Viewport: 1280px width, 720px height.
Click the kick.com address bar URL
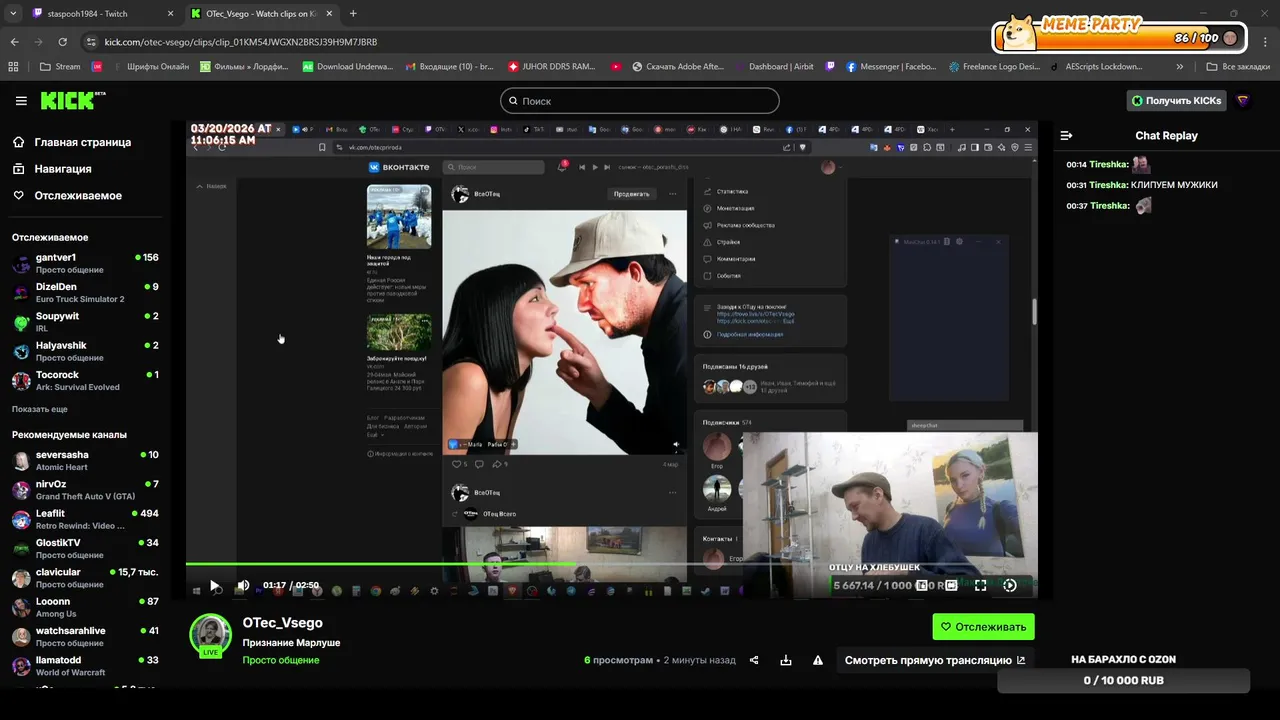[x=241, y=42]
